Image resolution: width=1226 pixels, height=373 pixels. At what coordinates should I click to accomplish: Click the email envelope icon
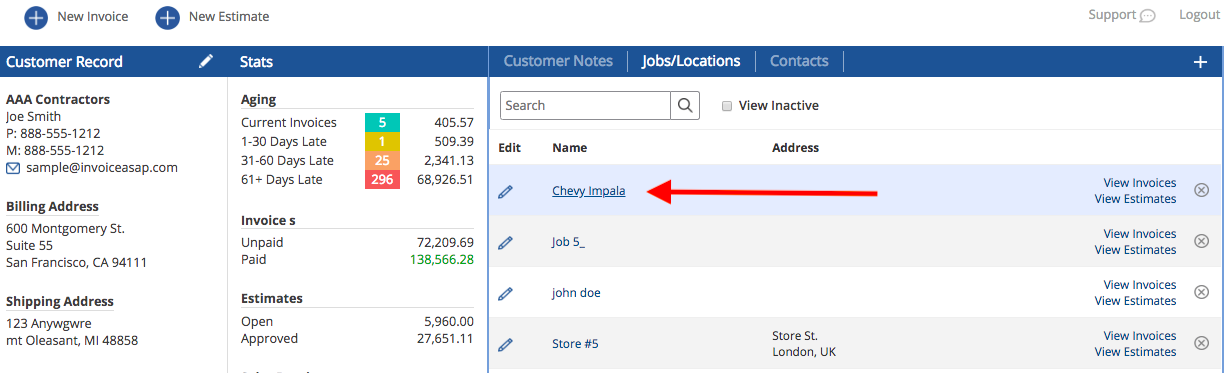(13, 168)
